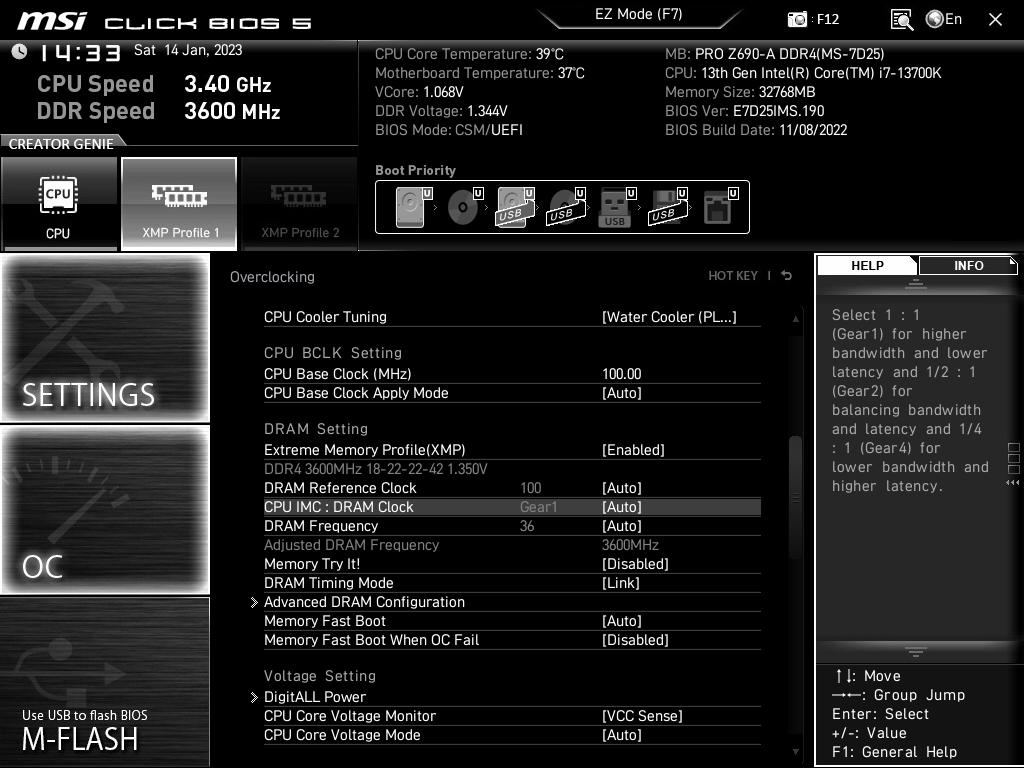
Task: Click the Creator Genie CPU icon
Action: [59, 204]
